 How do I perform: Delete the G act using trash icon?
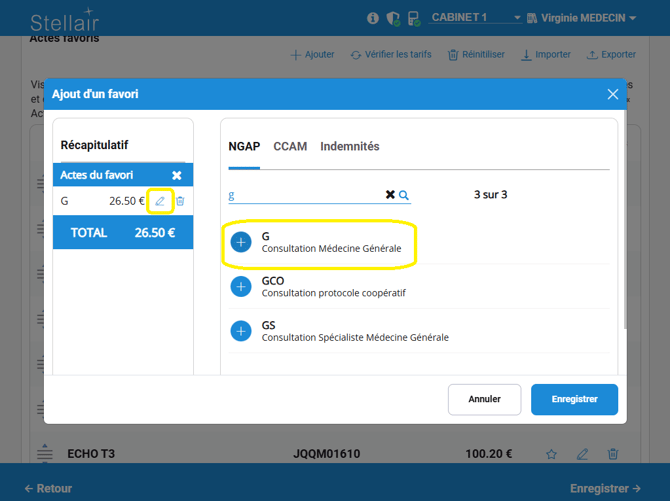180,201
